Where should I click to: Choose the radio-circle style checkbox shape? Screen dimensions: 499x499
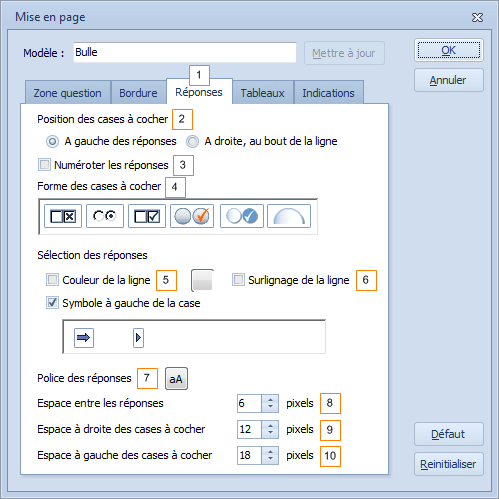[105, 216]
